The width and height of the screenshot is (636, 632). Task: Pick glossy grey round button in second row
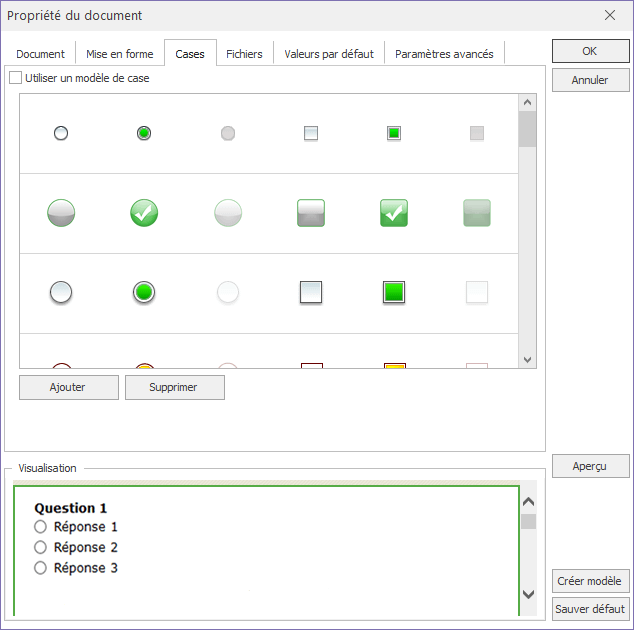(61, 213)
